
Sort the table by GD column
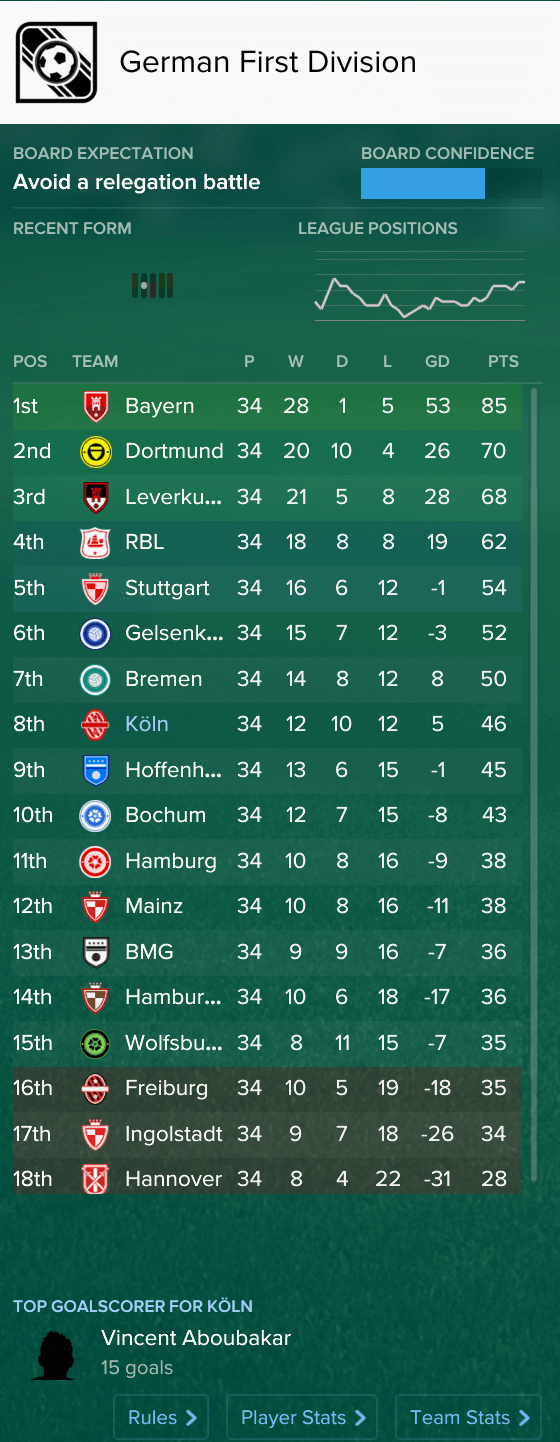point(437,361)
